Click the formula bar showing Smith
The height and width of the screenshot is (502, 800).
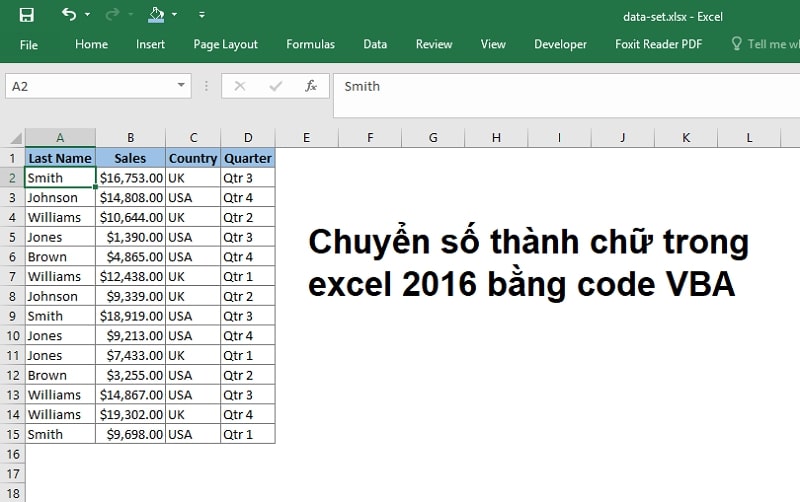[x=560, y=86]
